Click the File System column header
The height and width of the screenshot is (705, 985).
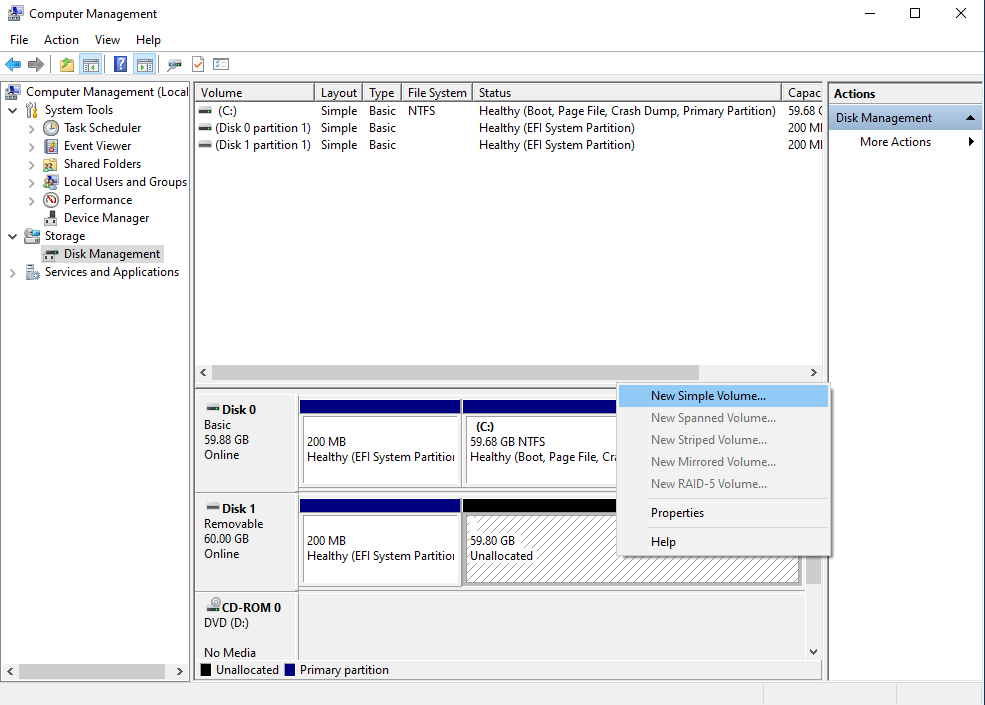pos(437,93)
